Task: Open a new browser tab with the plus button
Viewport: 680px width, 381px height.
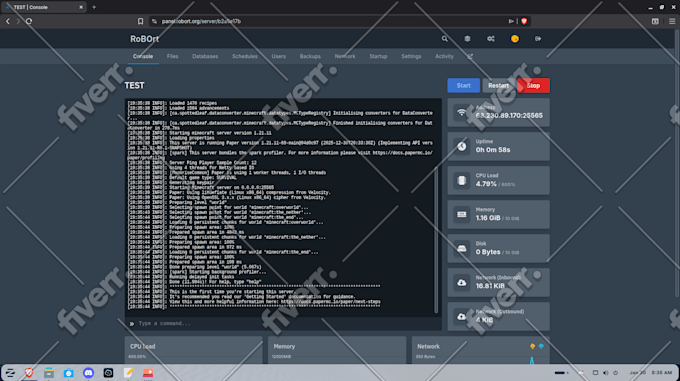Action: pos(94,7)
